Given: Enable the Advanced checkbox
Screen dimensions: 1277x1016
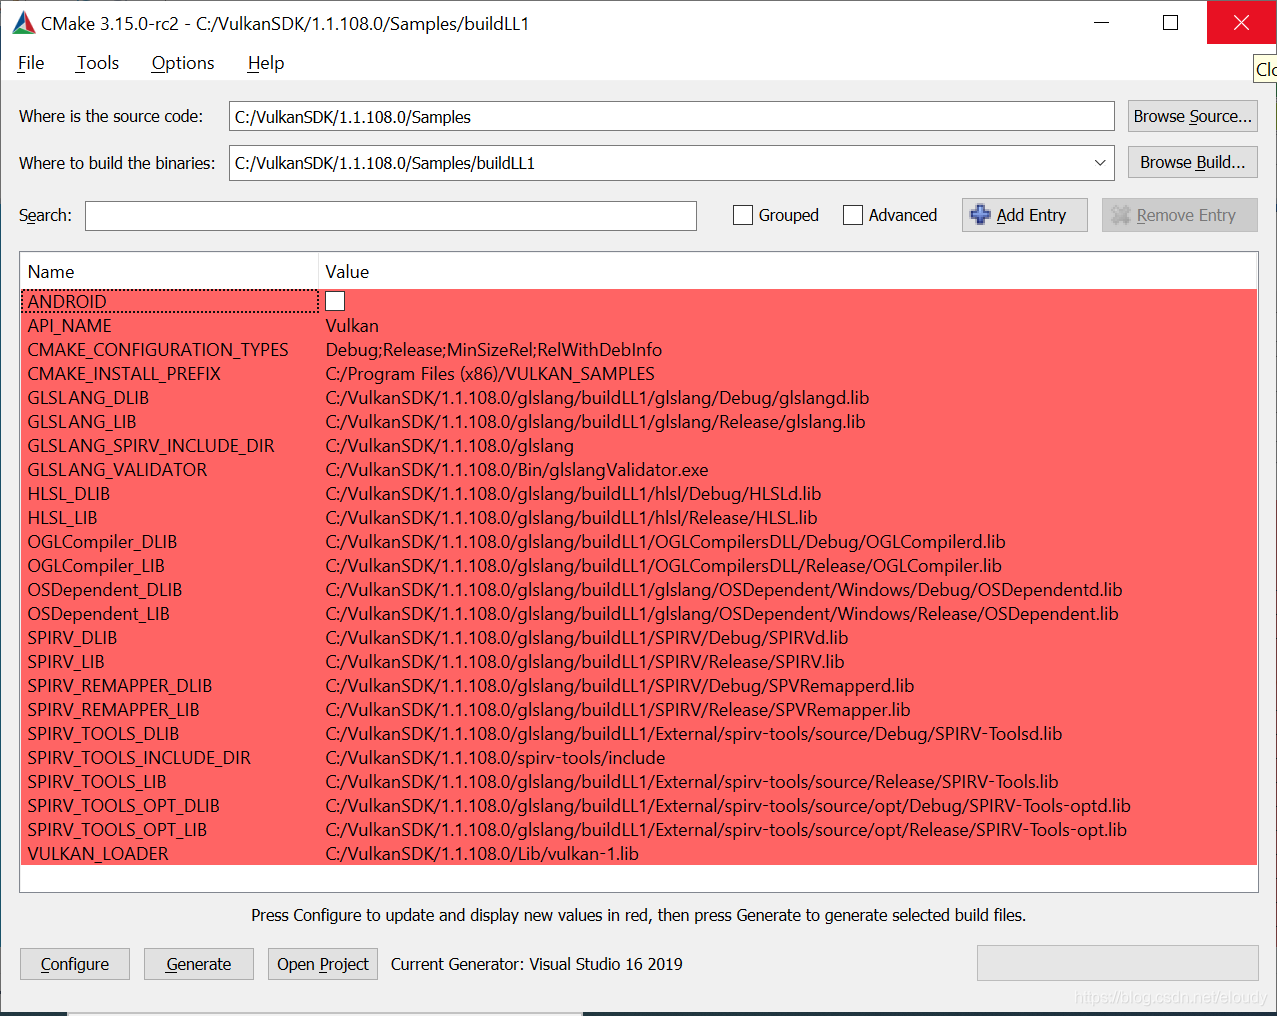Looking at the screenshot, I should coord(853,215).
